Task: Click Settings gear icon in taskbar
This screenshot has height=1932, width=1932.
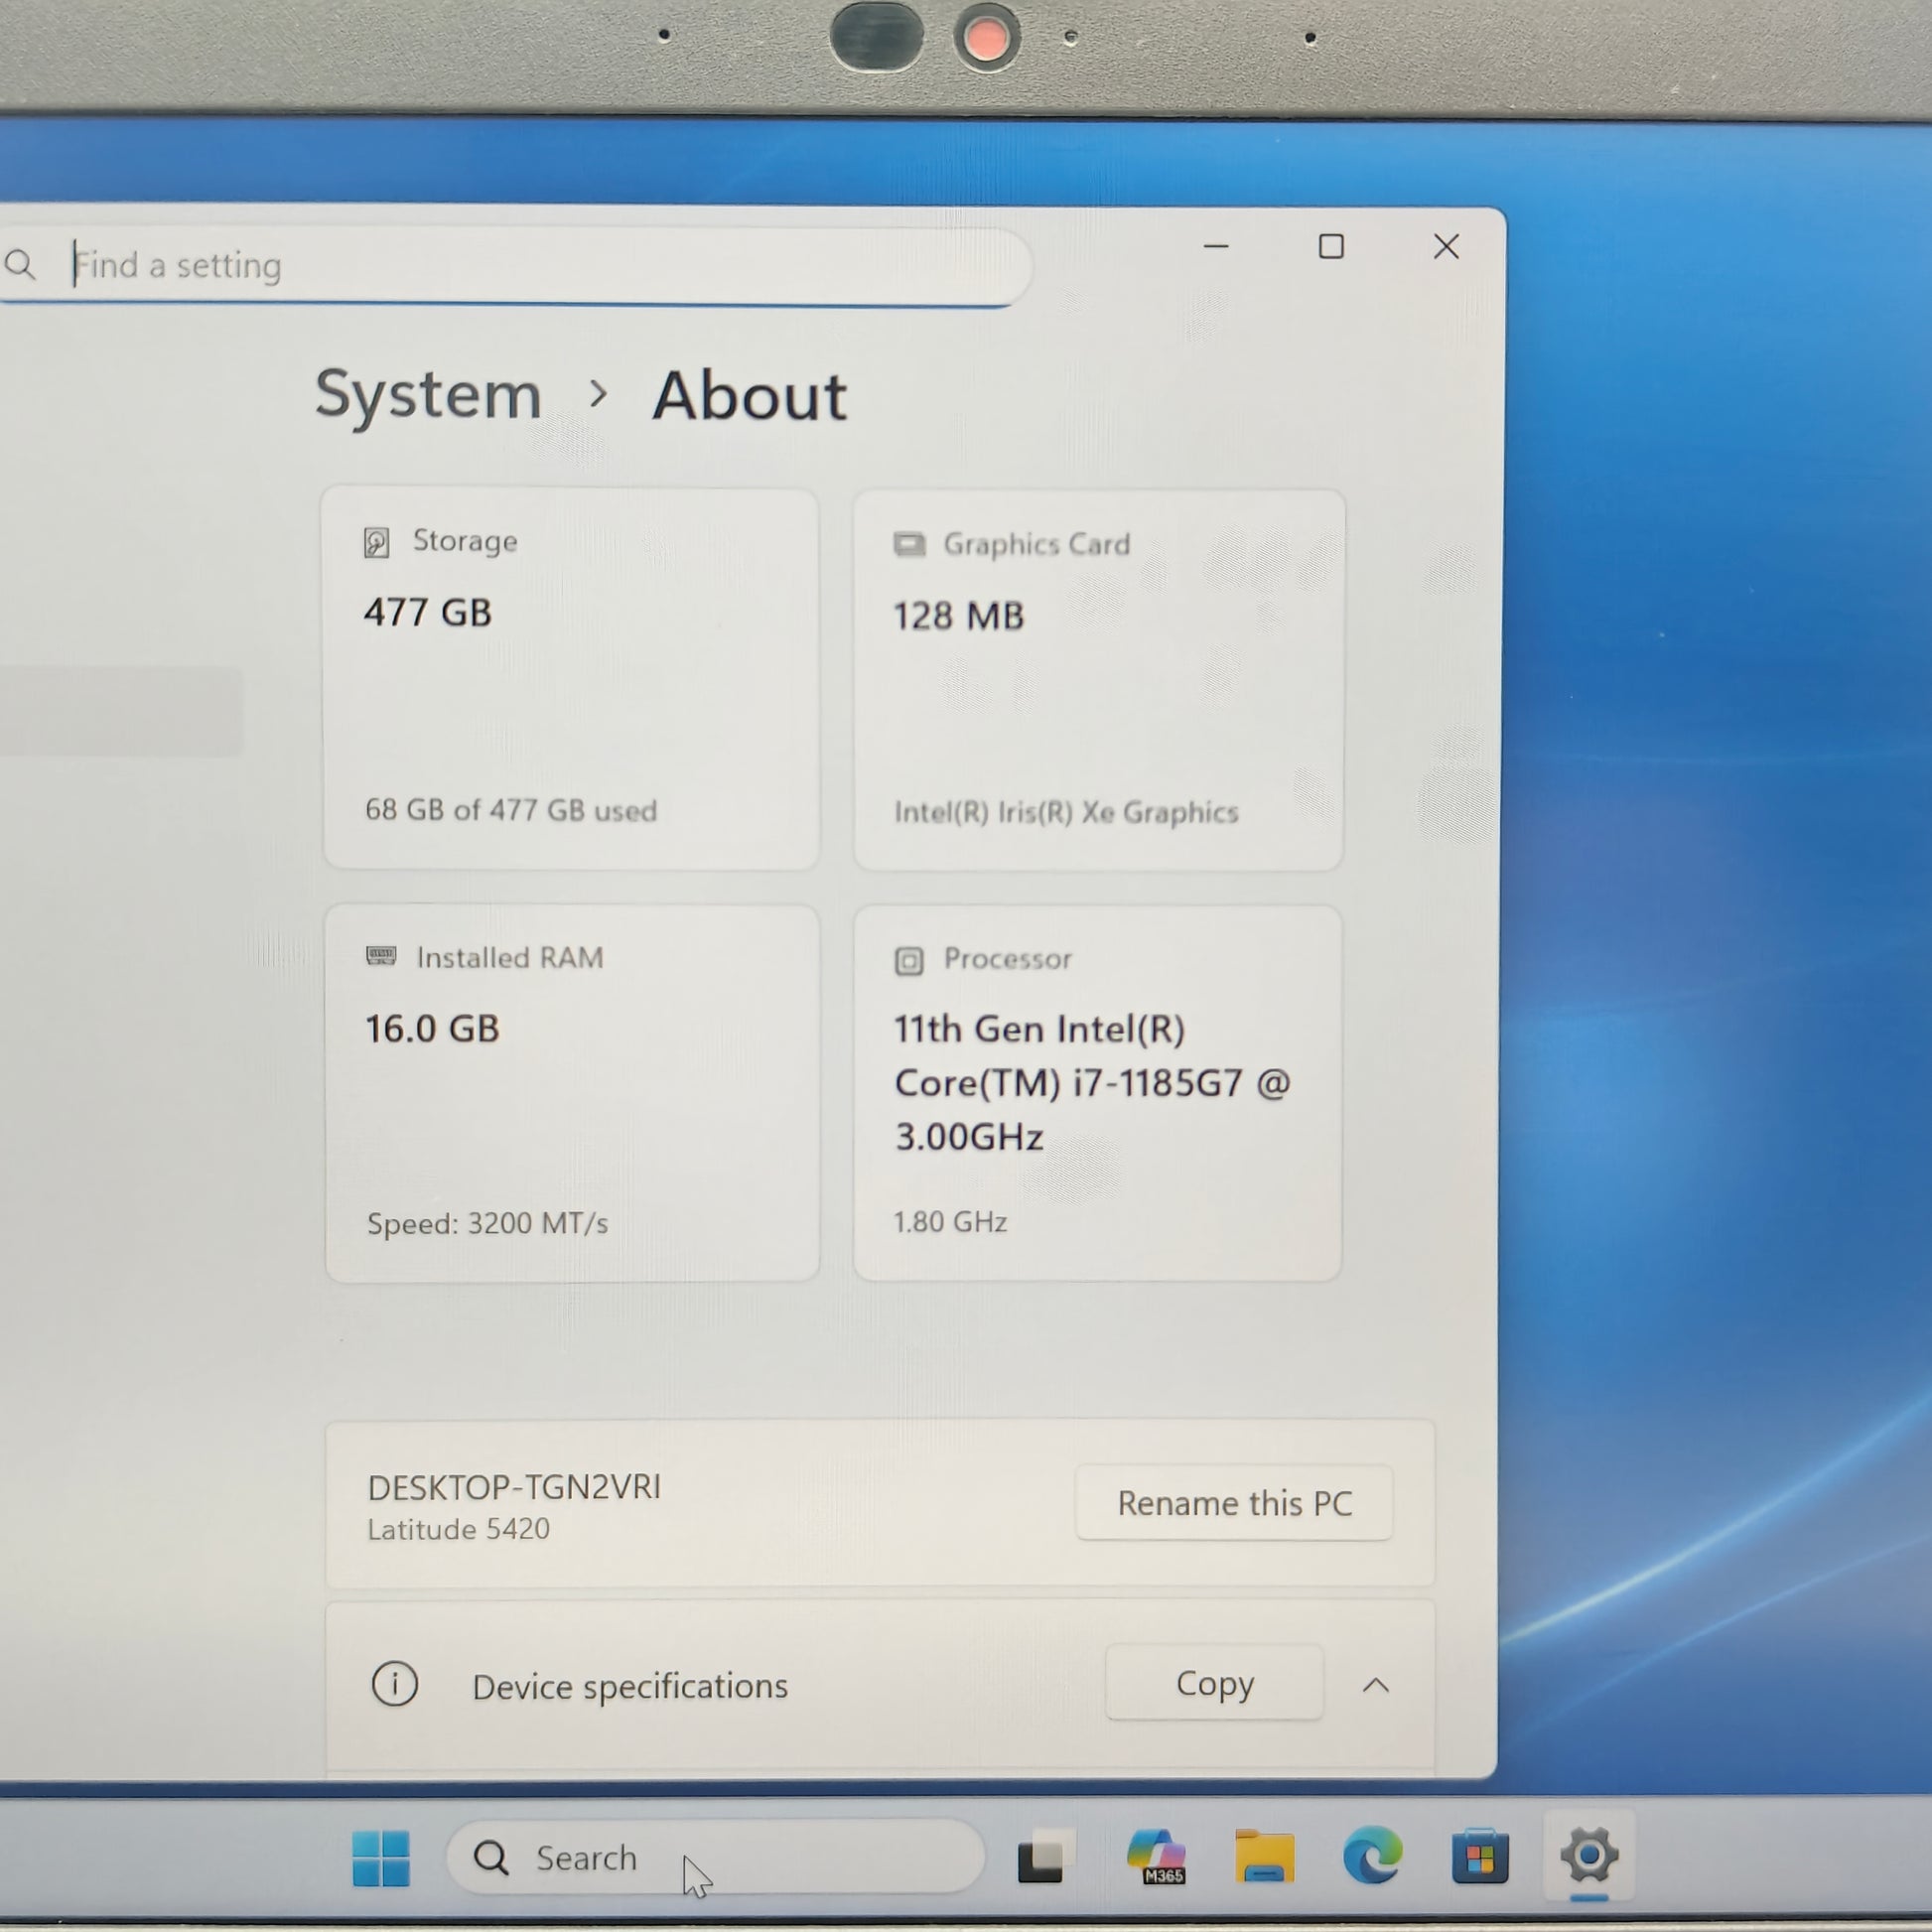Action: coord(1588,1856)
